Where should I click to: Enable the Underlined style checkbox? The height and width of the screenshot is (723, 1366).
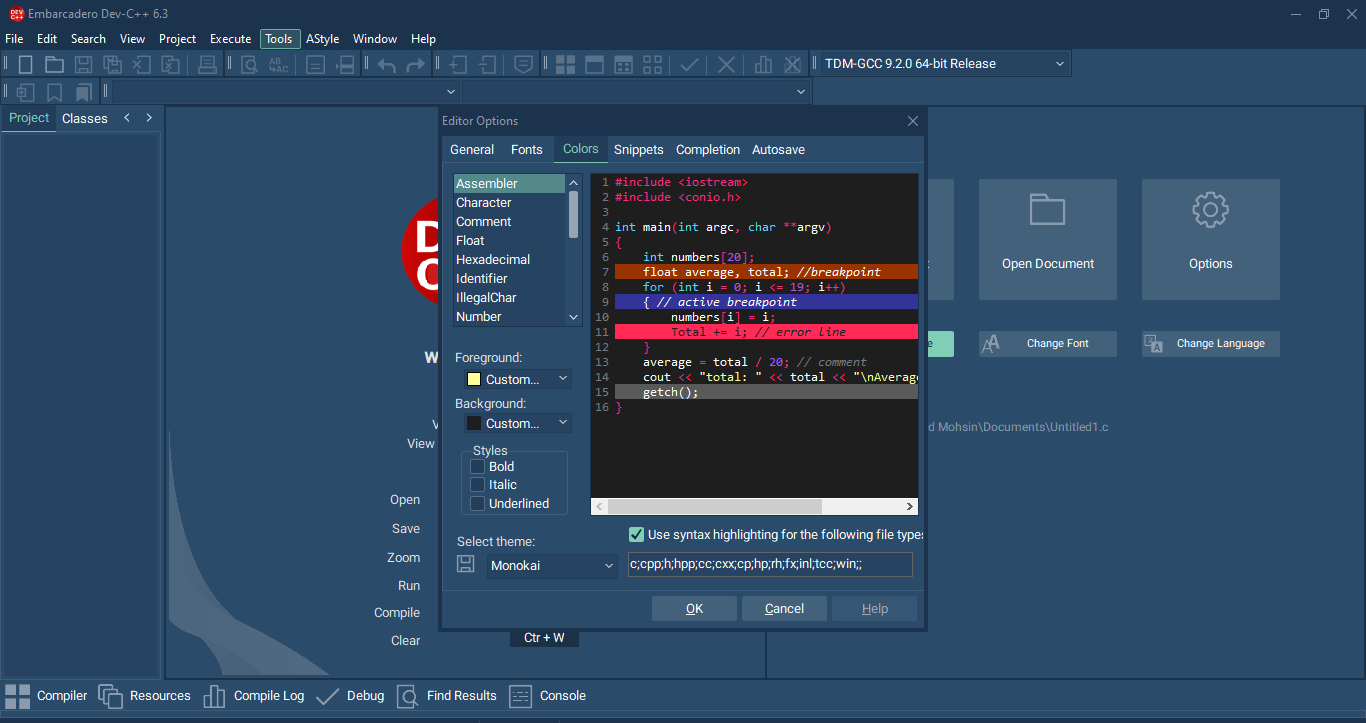[478, 504]
